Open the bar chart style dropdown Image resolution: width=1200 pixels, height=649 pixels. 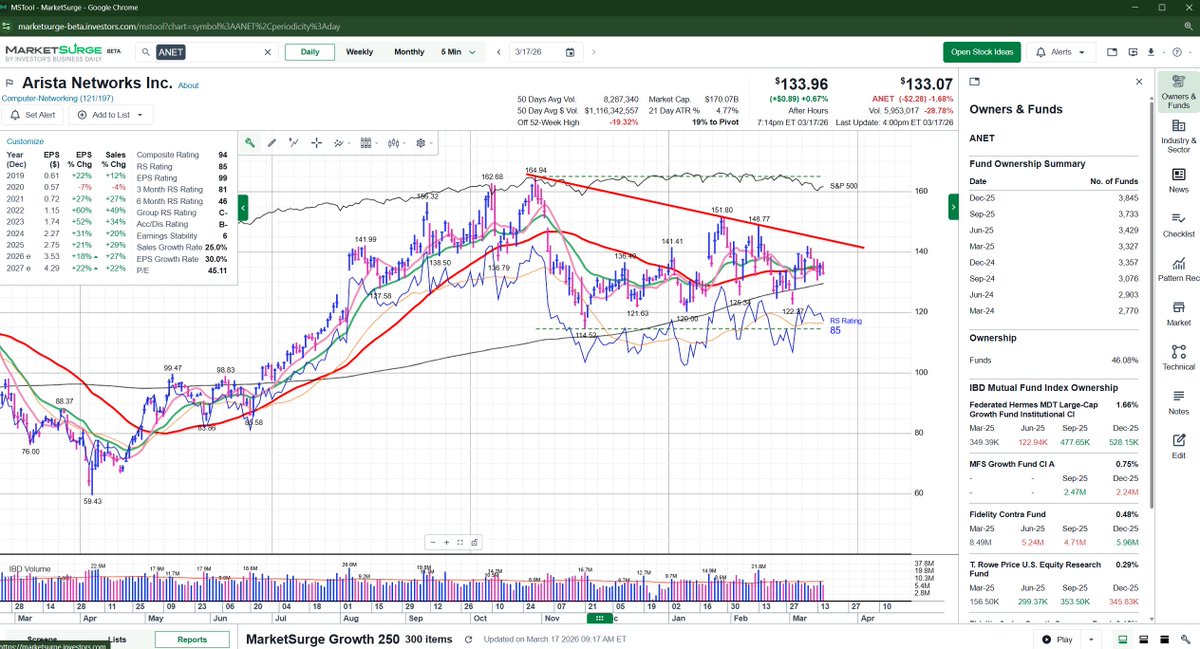click(369, 143)
